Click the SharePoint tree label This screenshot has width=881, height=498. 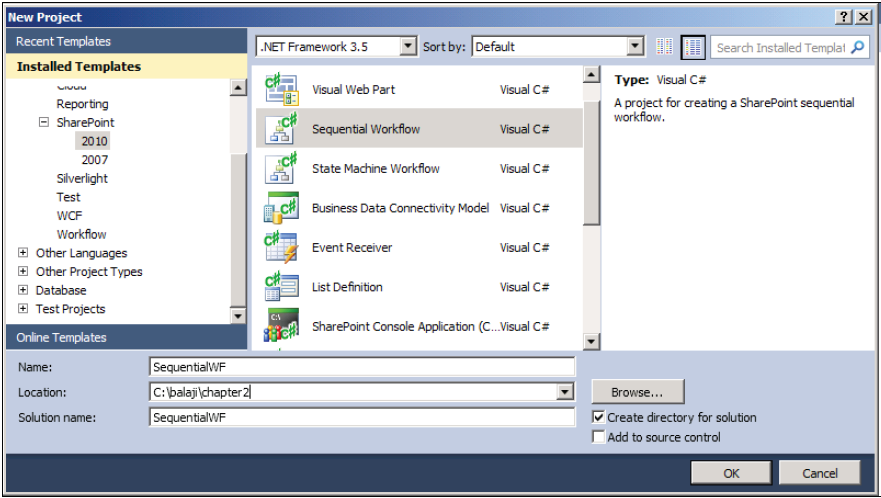pos(85,122)
